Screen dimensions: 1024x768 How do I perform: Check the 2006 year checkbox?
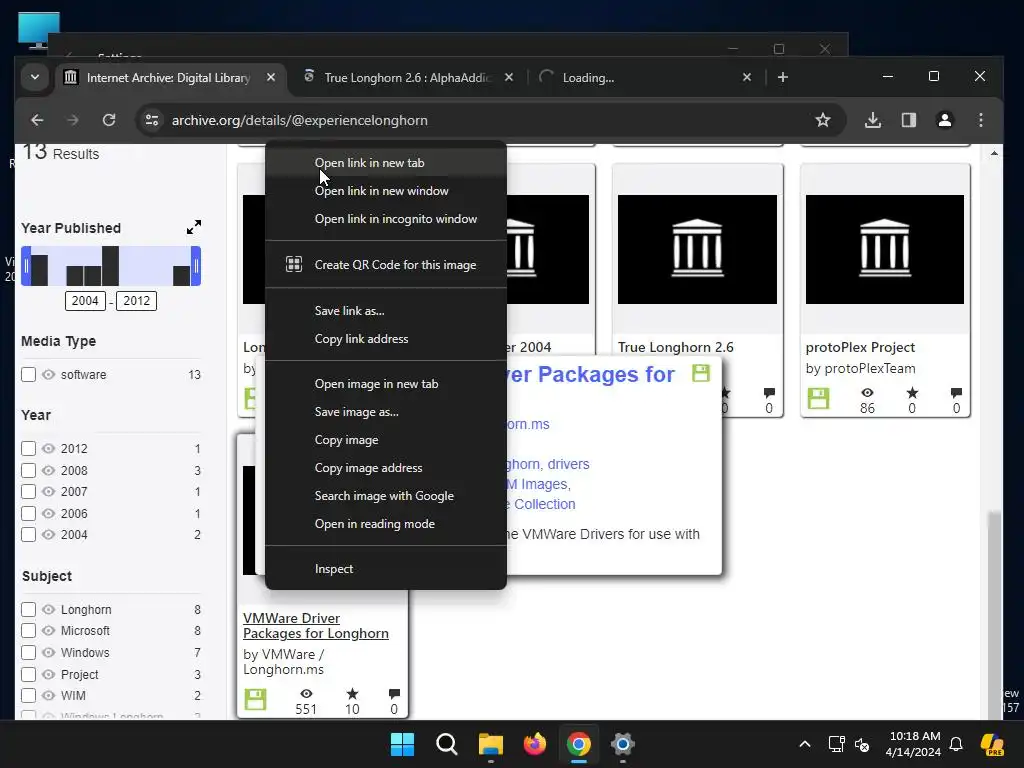pos(28,513)
